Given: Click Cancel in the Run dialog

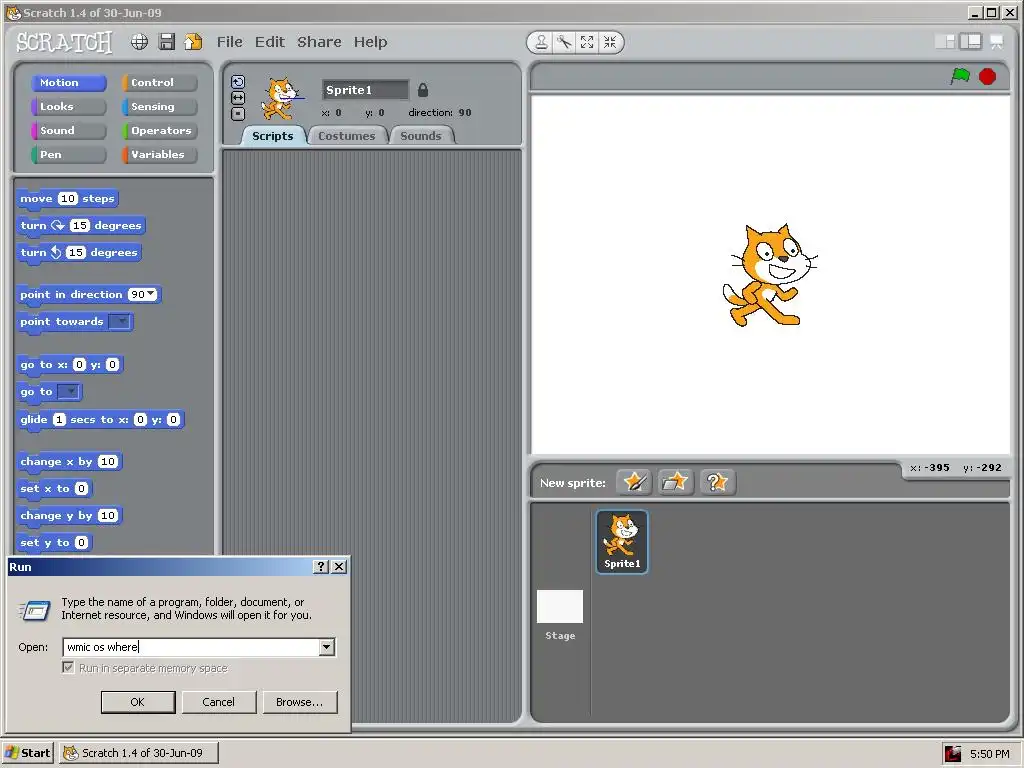Looking at the screenshot, I should pos(219,702).
